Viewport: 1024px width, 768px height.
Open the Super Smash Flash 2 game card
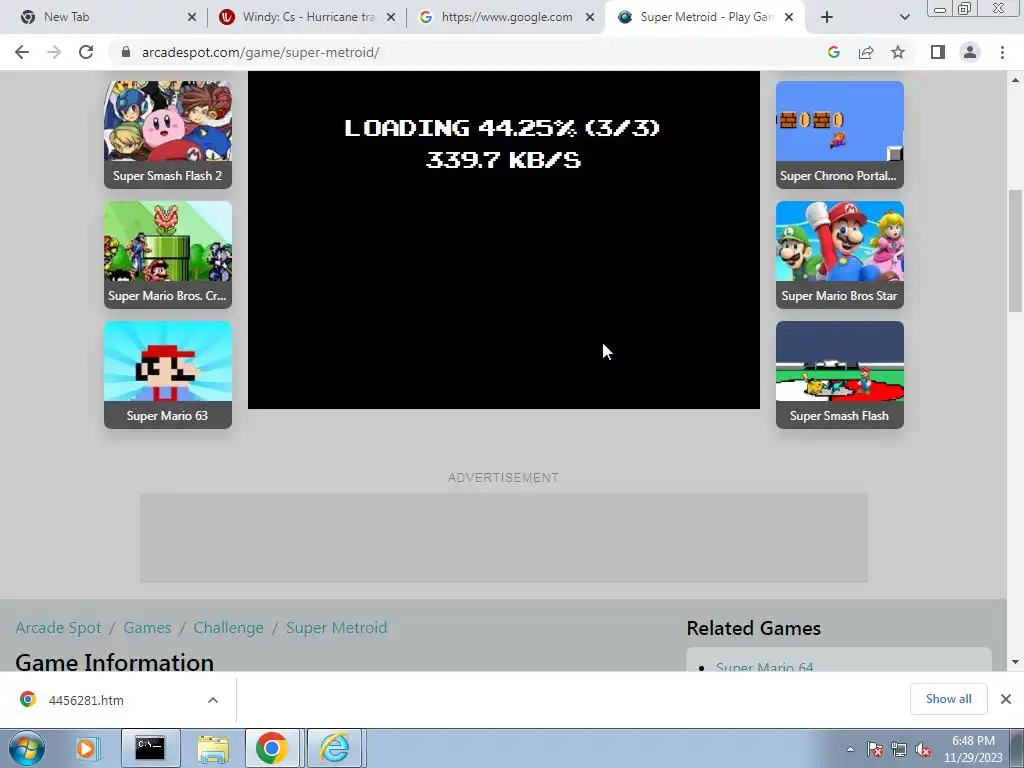click(168, 135)
